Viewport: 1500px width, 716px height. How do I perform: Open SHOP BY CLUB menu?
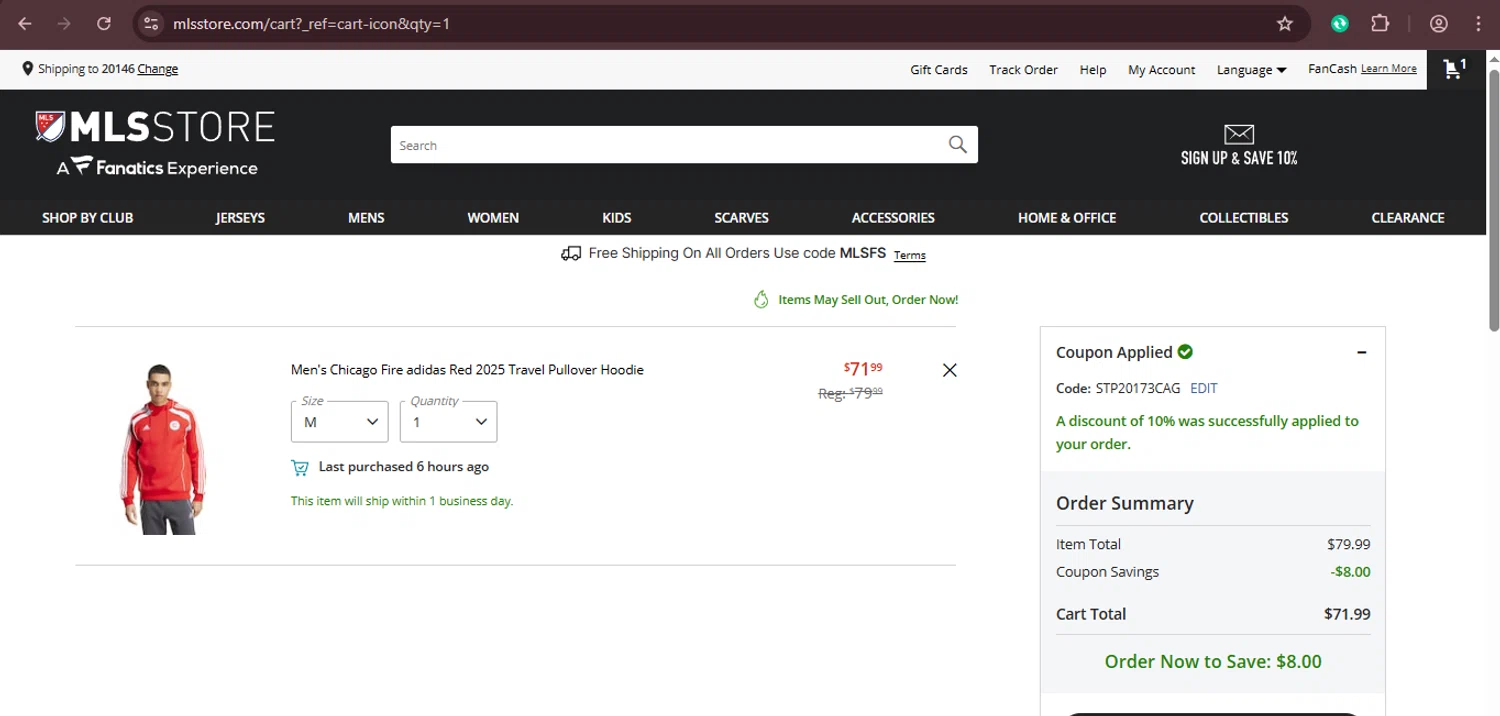(87, 217)
